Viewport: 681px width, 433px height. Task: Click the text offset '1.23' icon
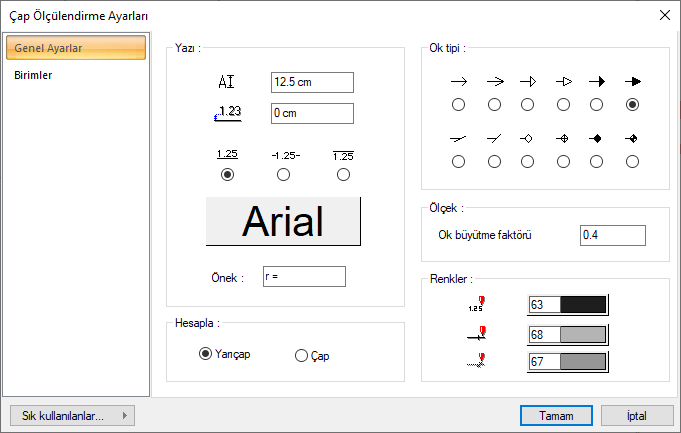227,113
